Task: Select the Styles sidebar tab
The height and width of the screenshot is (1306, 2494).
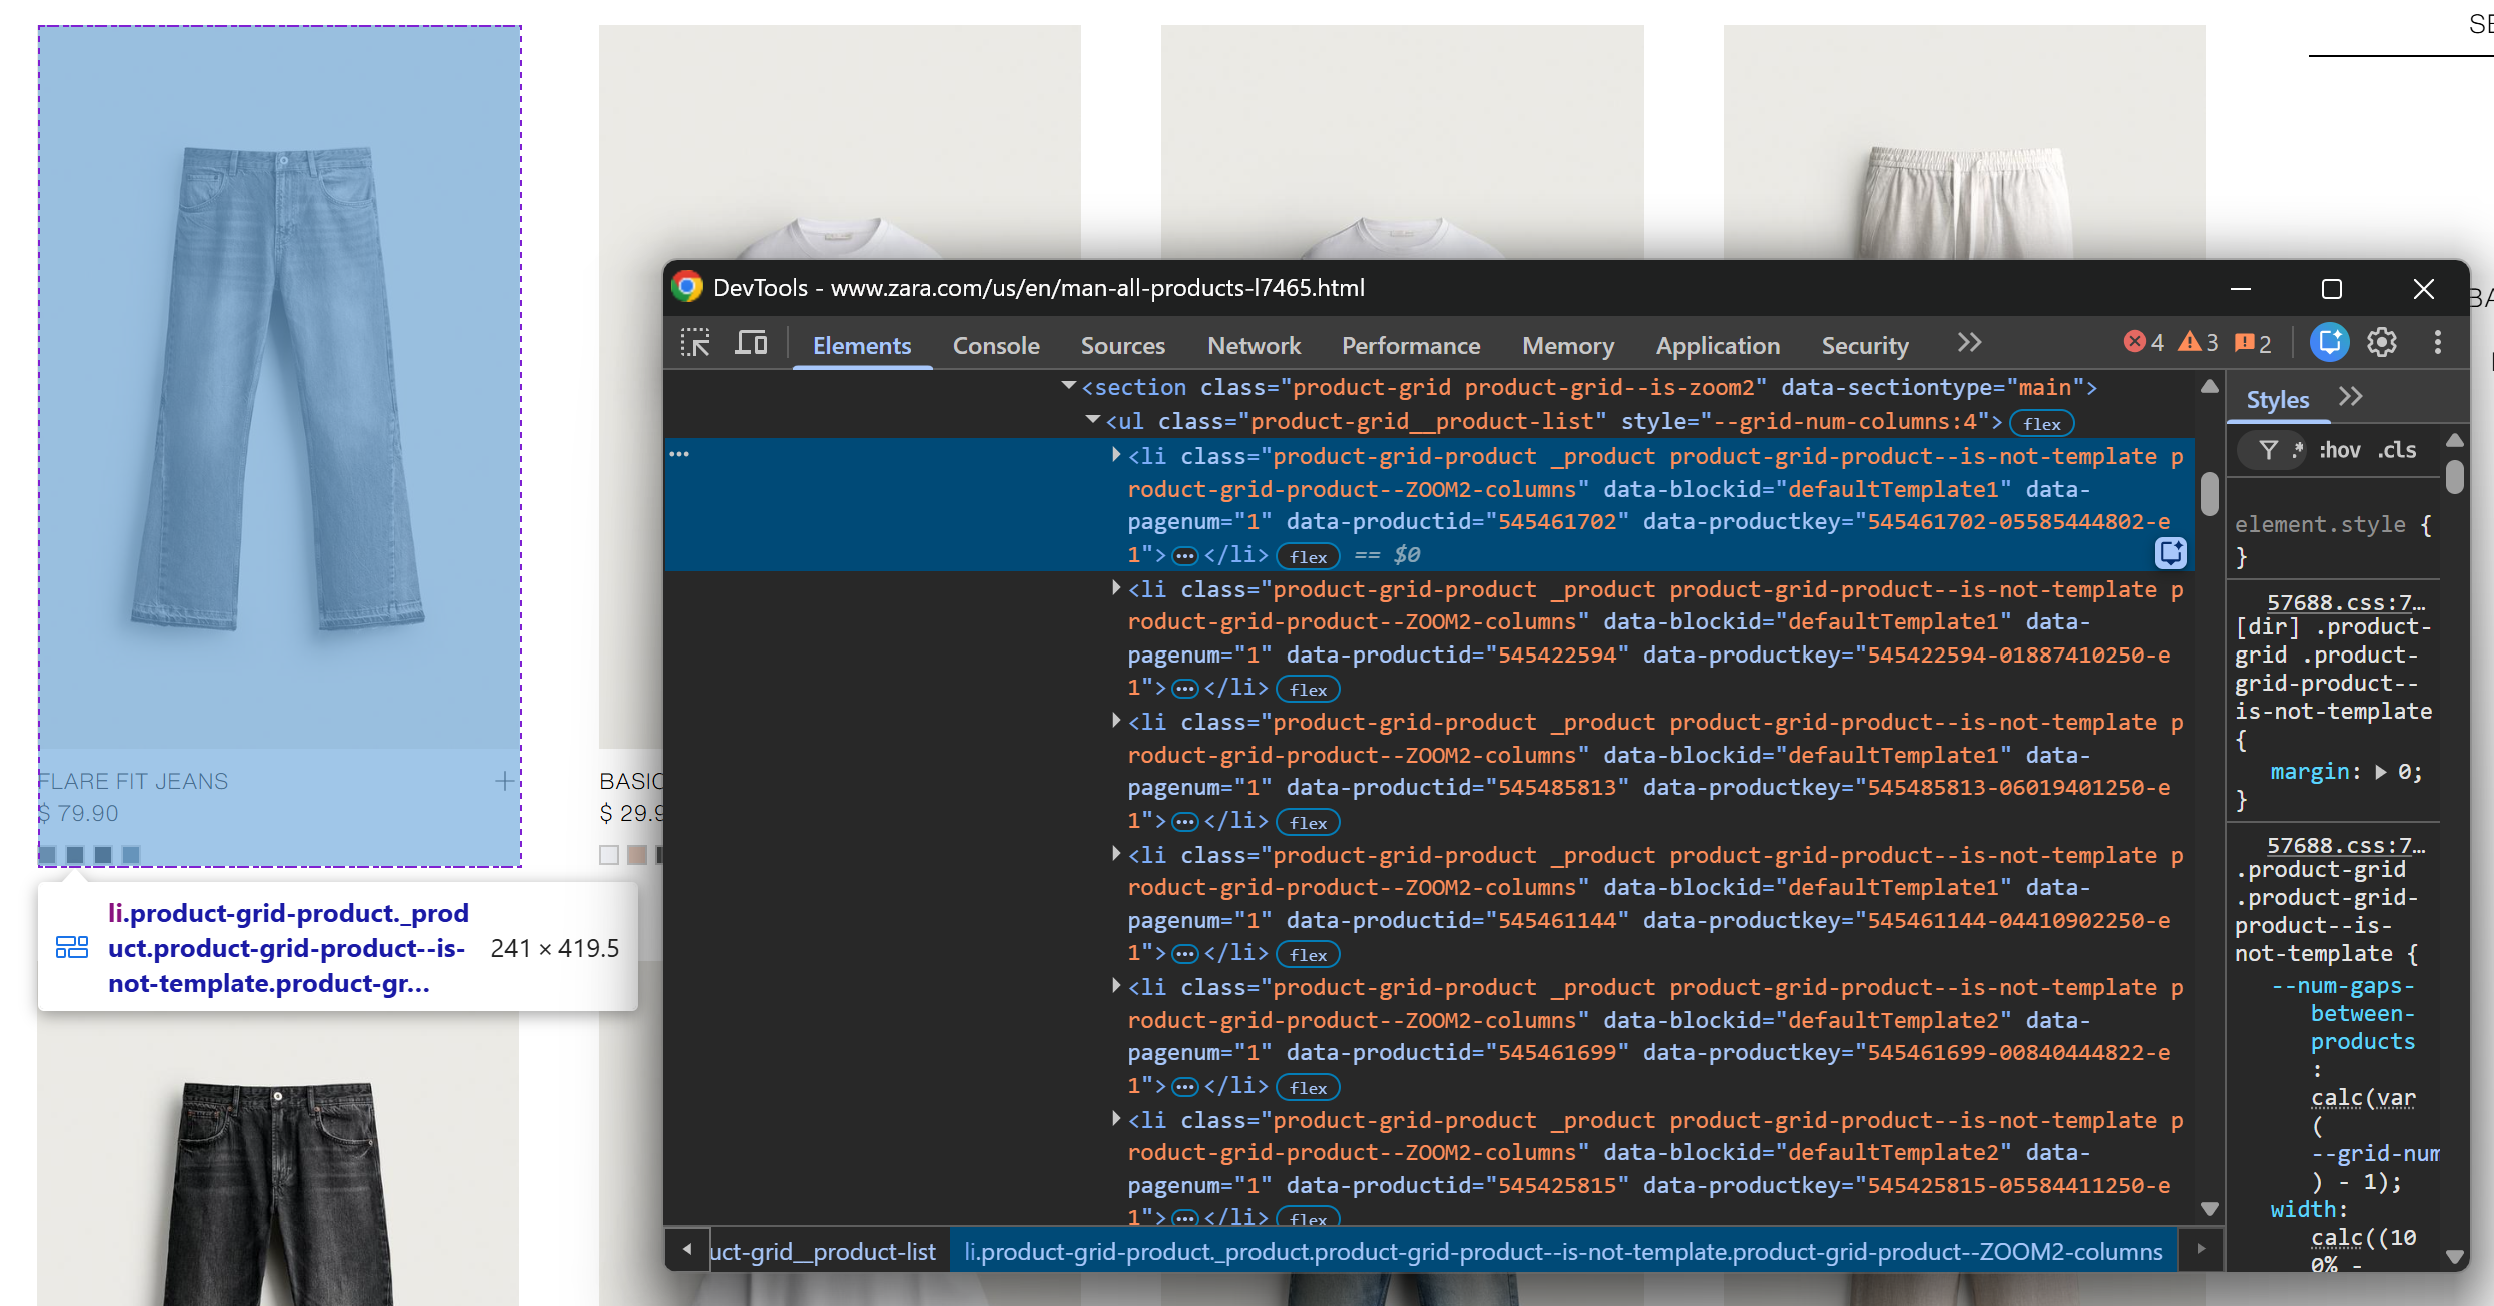Action: pyautogui.click(x=2278, y=399)
